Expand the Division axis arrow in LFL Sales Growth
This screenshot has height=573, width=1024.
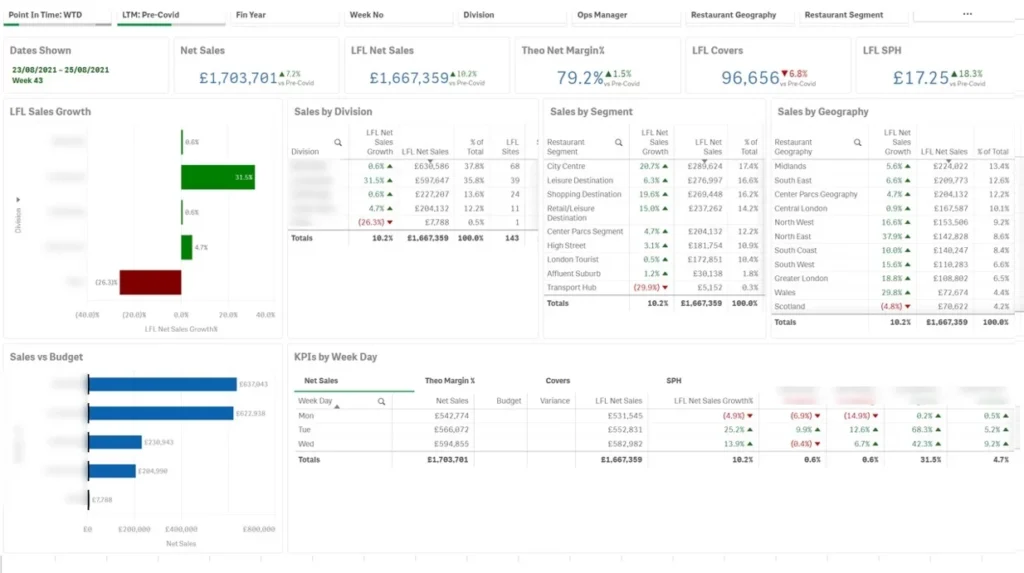[x=18, y=199]
